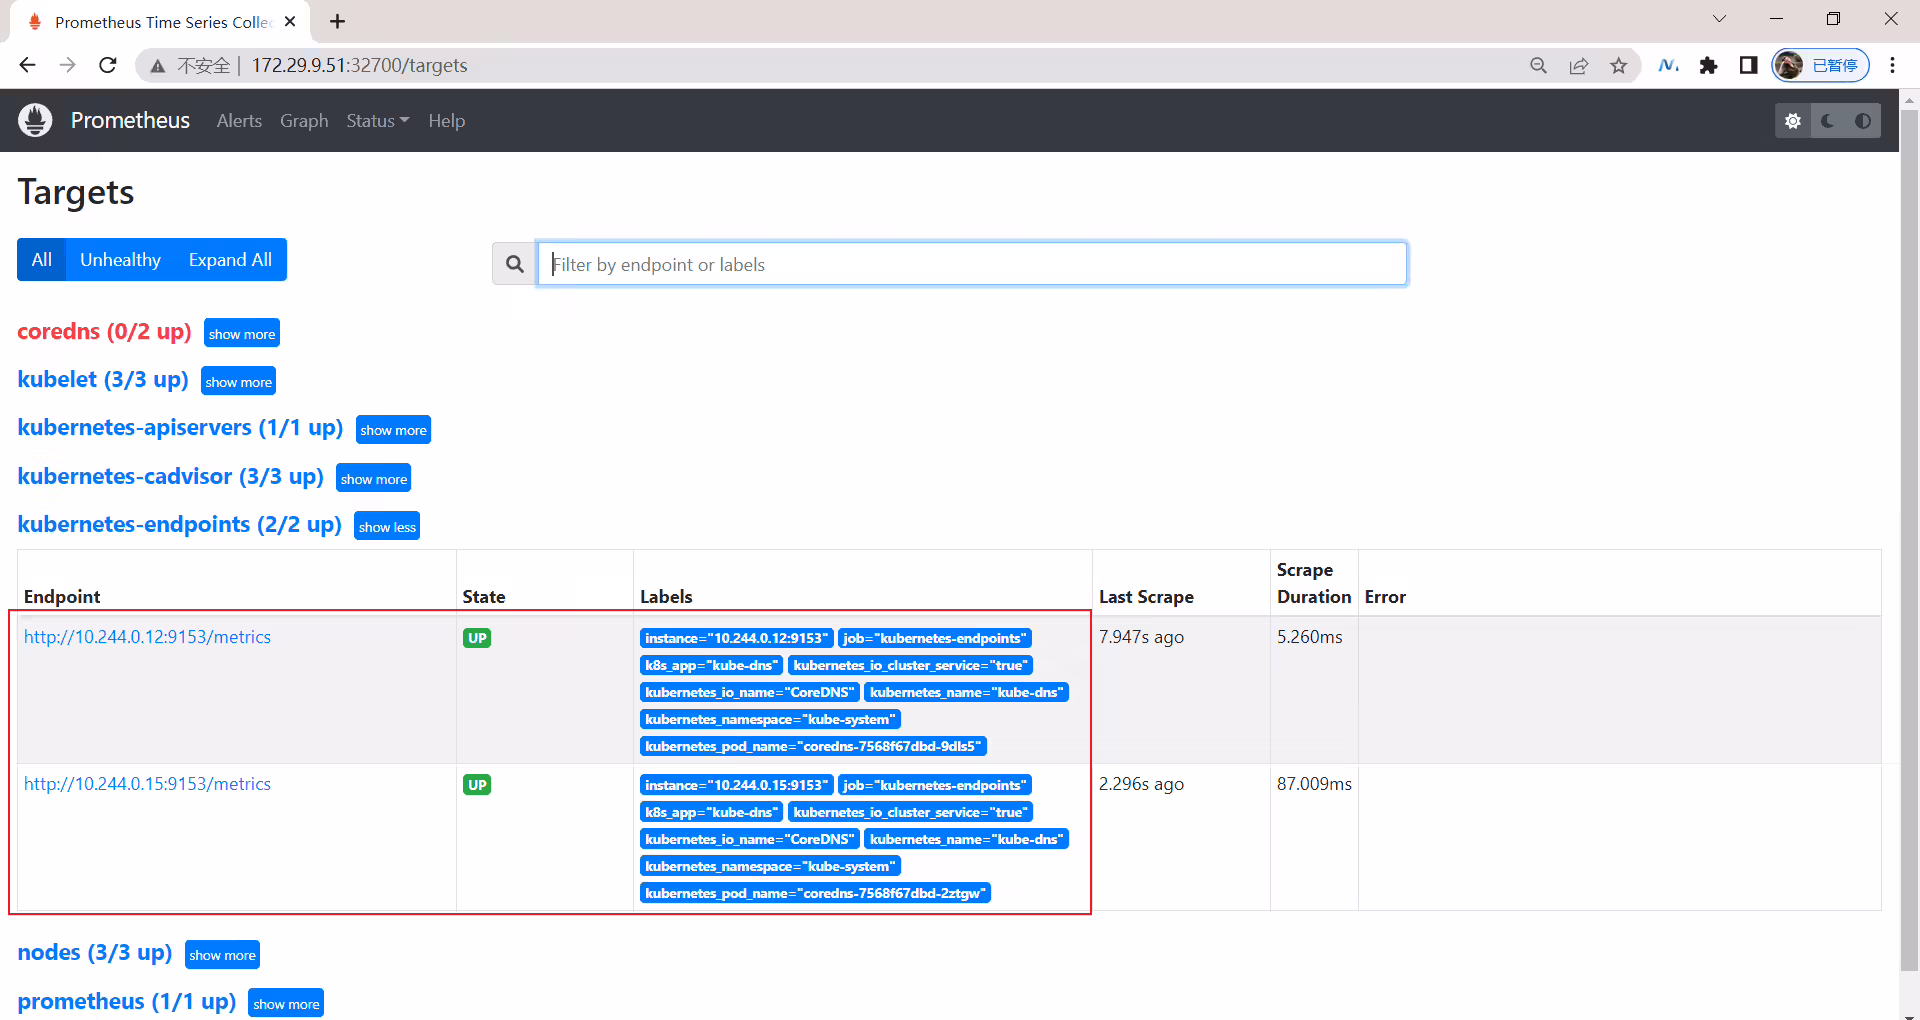Open the browser zoom magnifier icon
The height and width of the screenshot is (1020, 1920).
click(x=1538, y=65)
